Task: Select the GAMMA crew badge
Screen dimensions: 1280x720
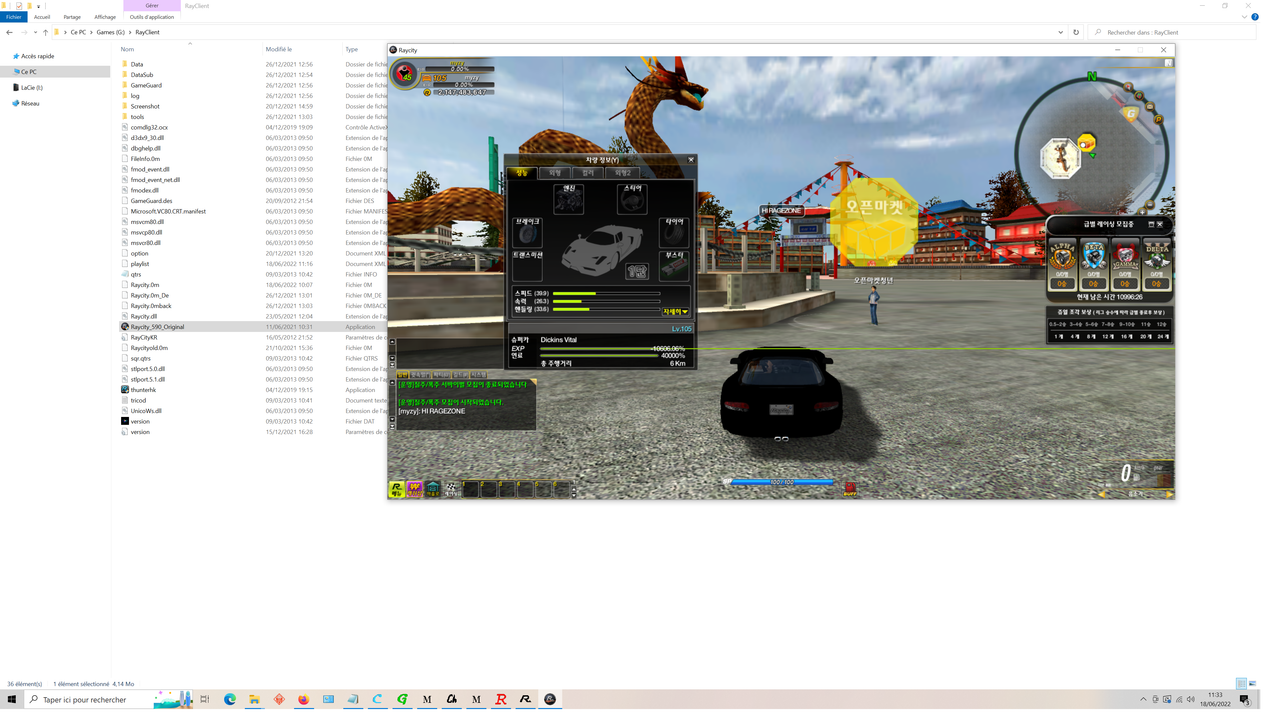Action: pyautogui.click(x=1125, y=256)
